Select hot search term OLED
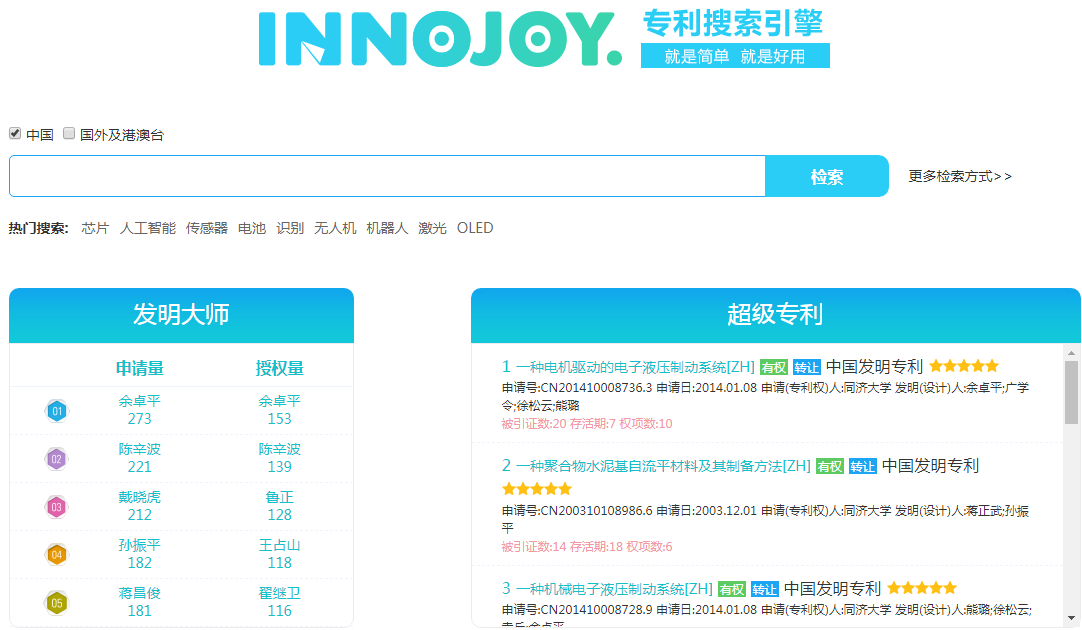1082x630 pixels. [x=475, y=228]
